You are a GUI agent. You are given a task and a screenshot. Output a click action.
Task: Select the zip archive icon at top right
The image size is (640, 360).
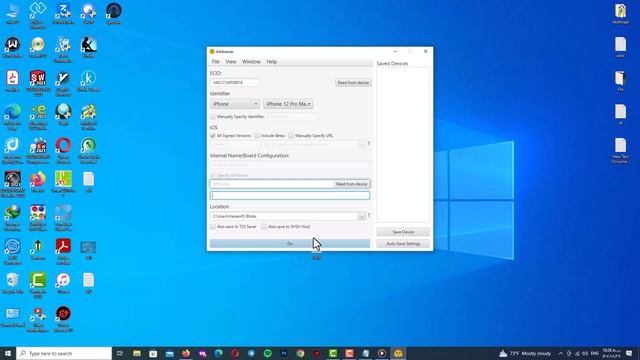(620, 13)
